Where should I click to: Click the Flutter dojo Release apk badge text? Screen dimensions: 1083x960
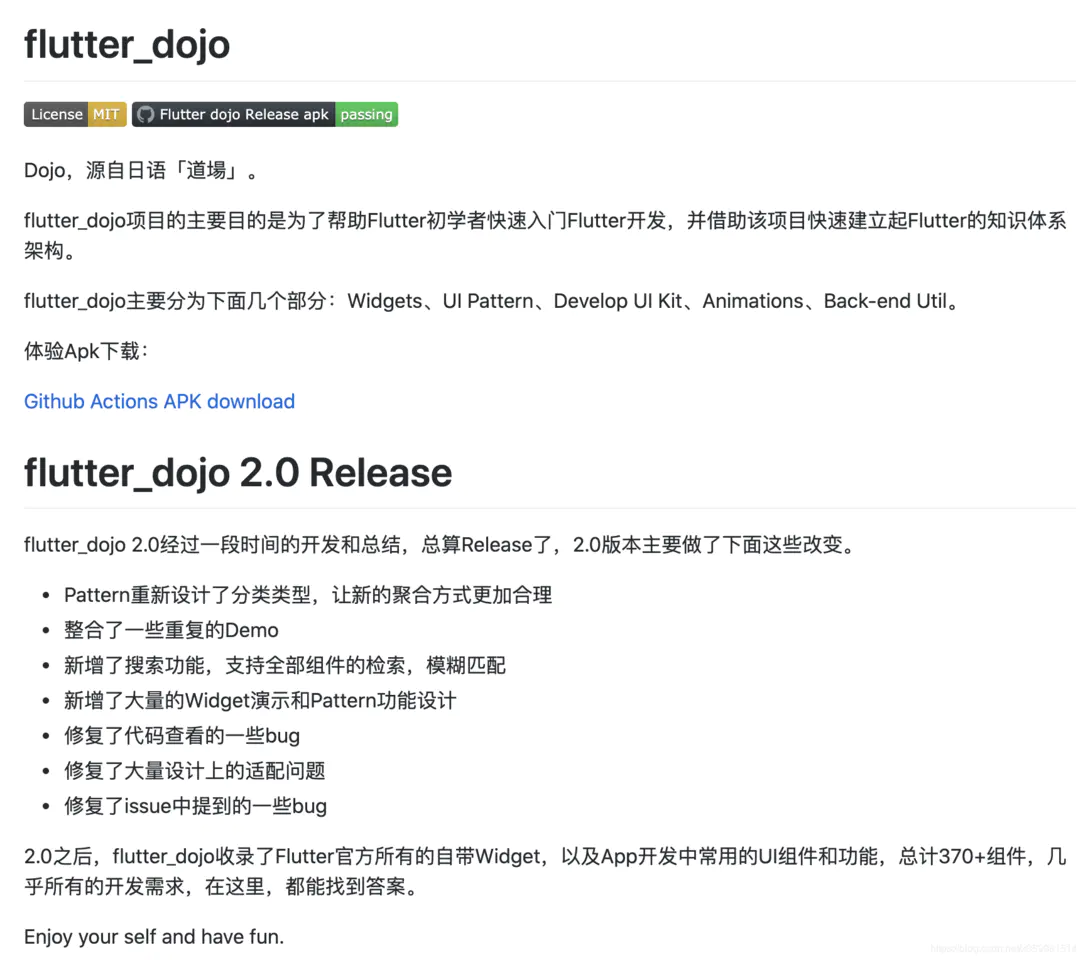[x=244, y=115]
